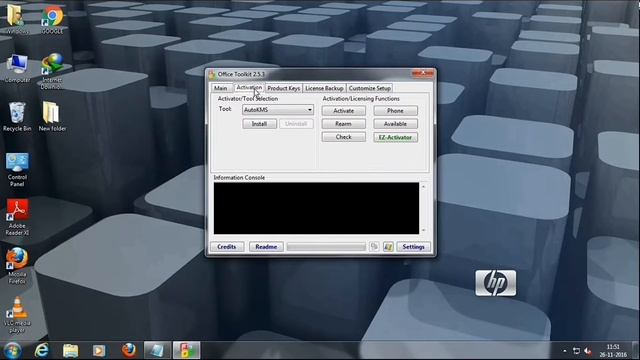Click the Check button
640x360 pixels.
coord(344,137)
